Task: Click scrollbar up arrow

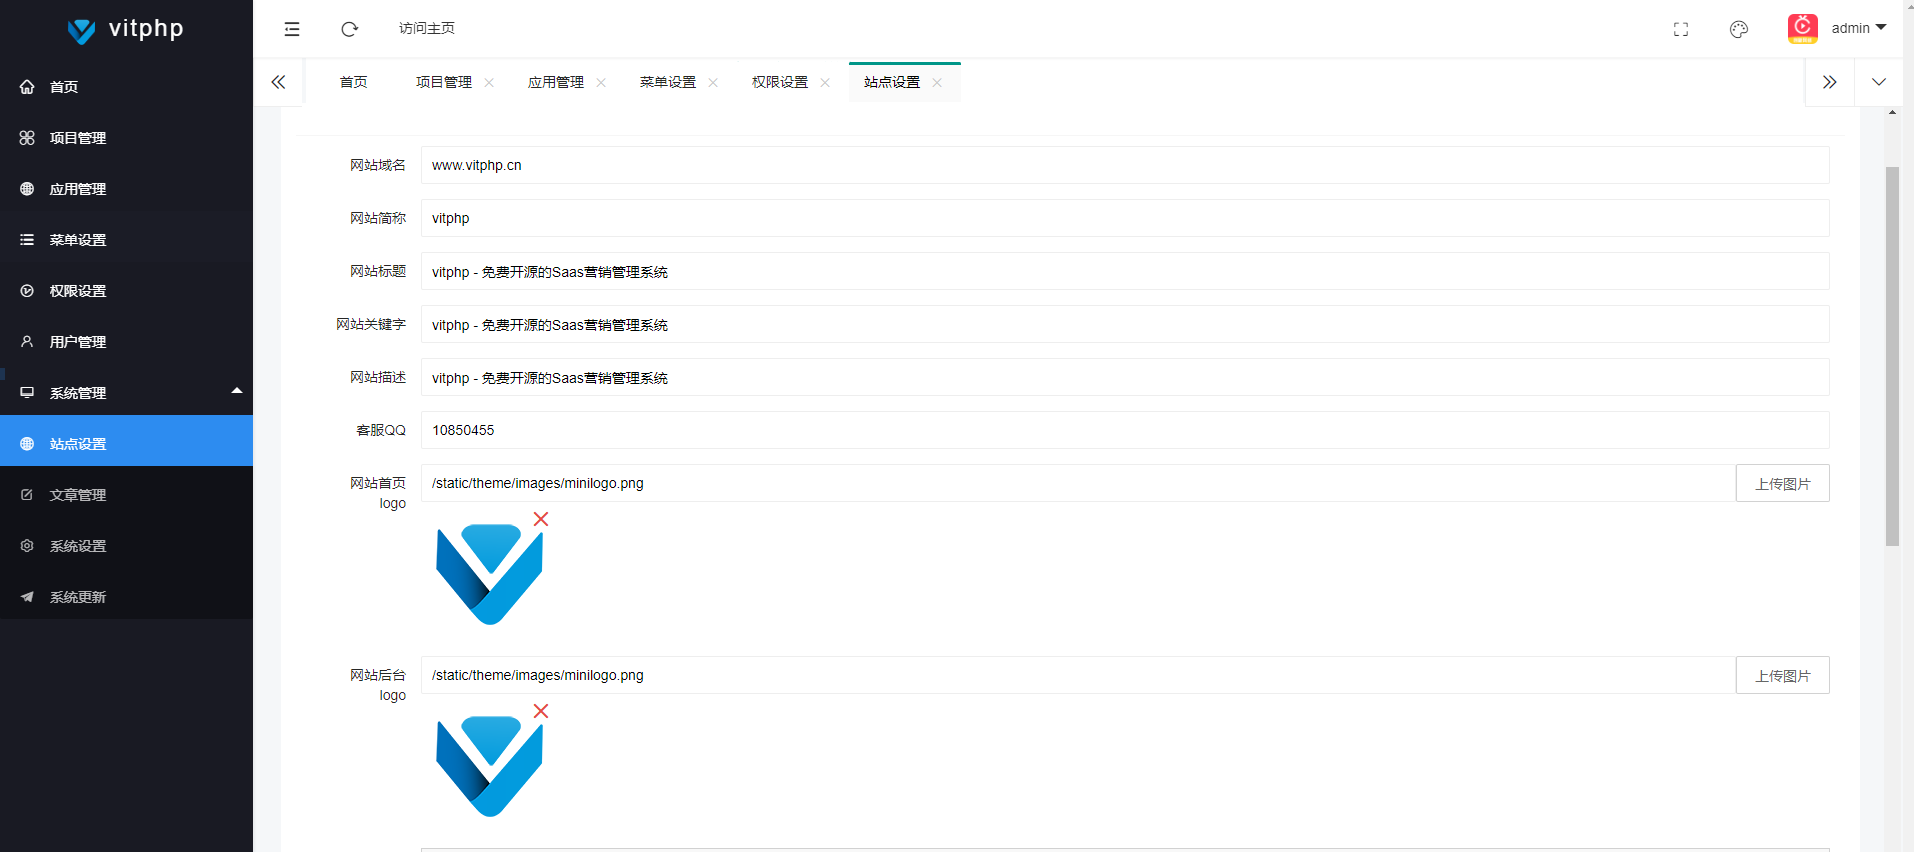Action: tap(1892, 112)
